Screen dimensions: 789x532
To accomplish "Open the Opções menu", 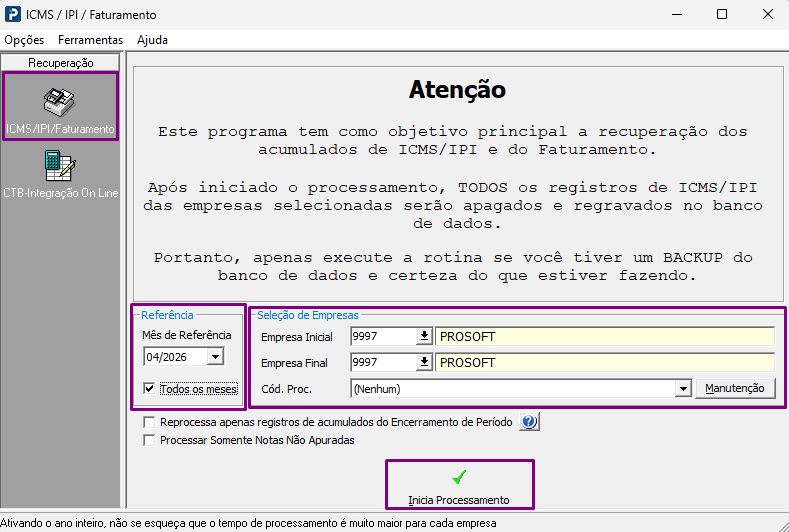I will 24,40.
